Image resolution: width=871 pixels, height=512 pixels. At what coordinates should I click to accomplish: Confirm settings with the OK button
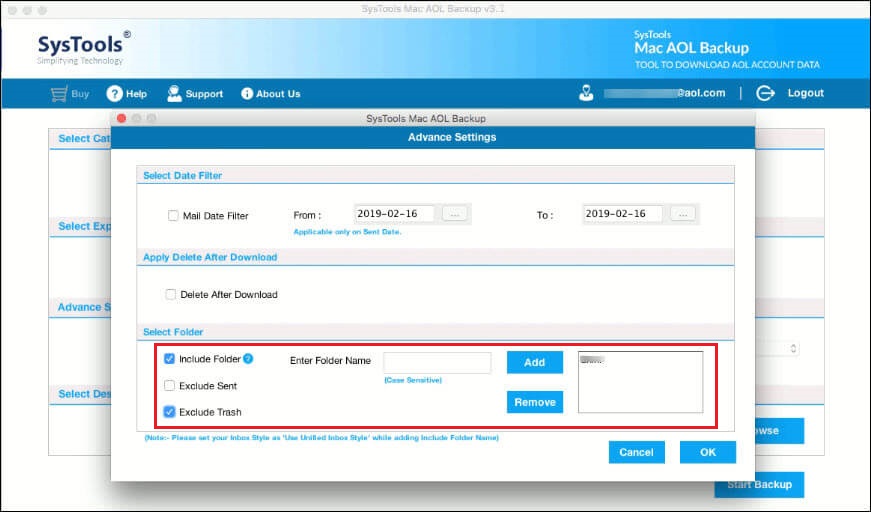(708, 452)
